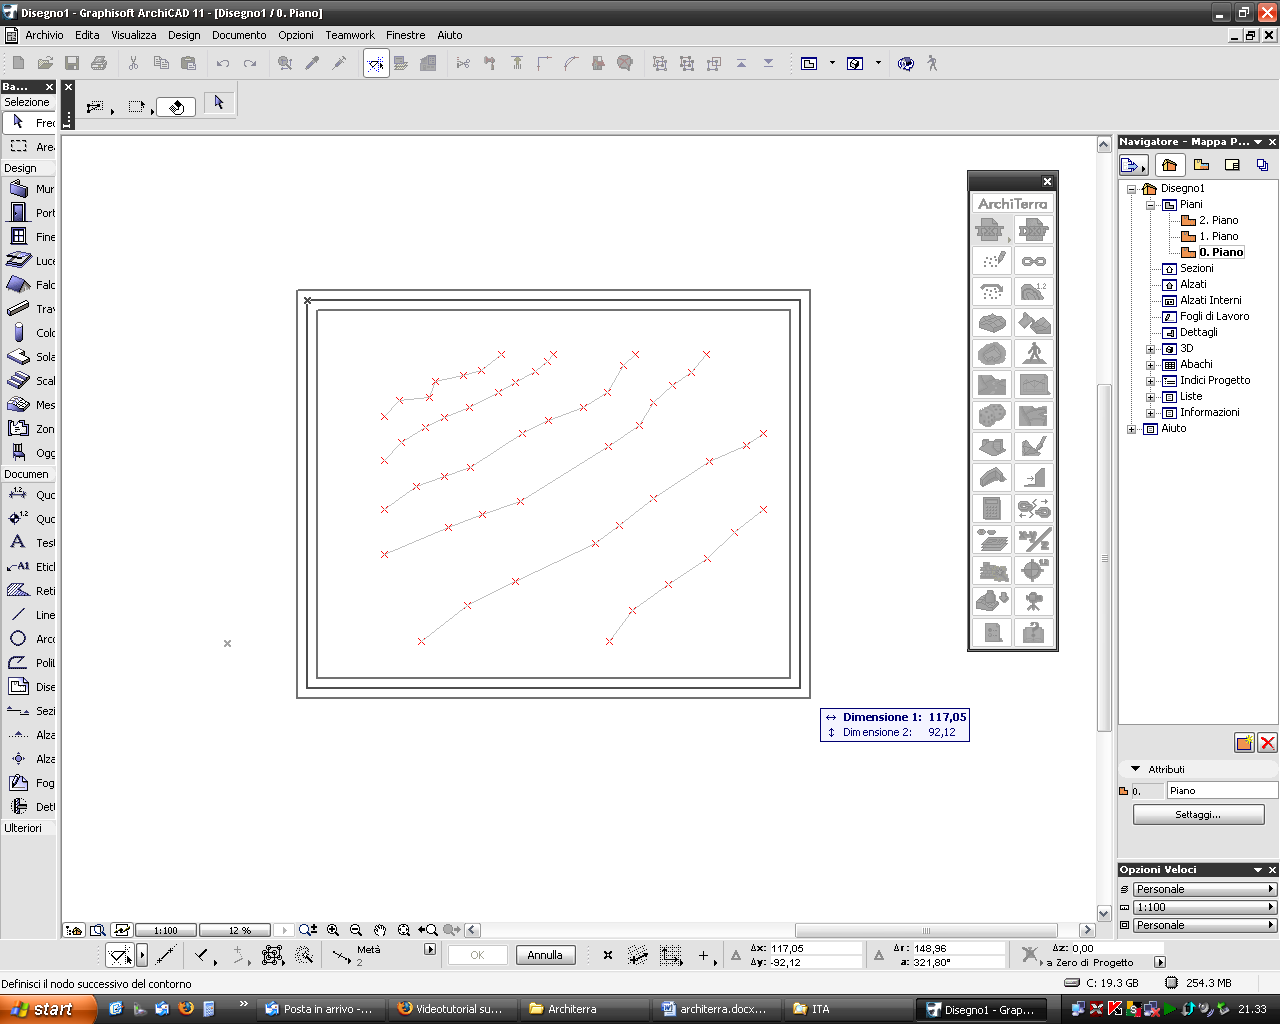Open the Teamwork menu
The width and height of the screenshot is (1280, 1024).
[x=349, y=35]
